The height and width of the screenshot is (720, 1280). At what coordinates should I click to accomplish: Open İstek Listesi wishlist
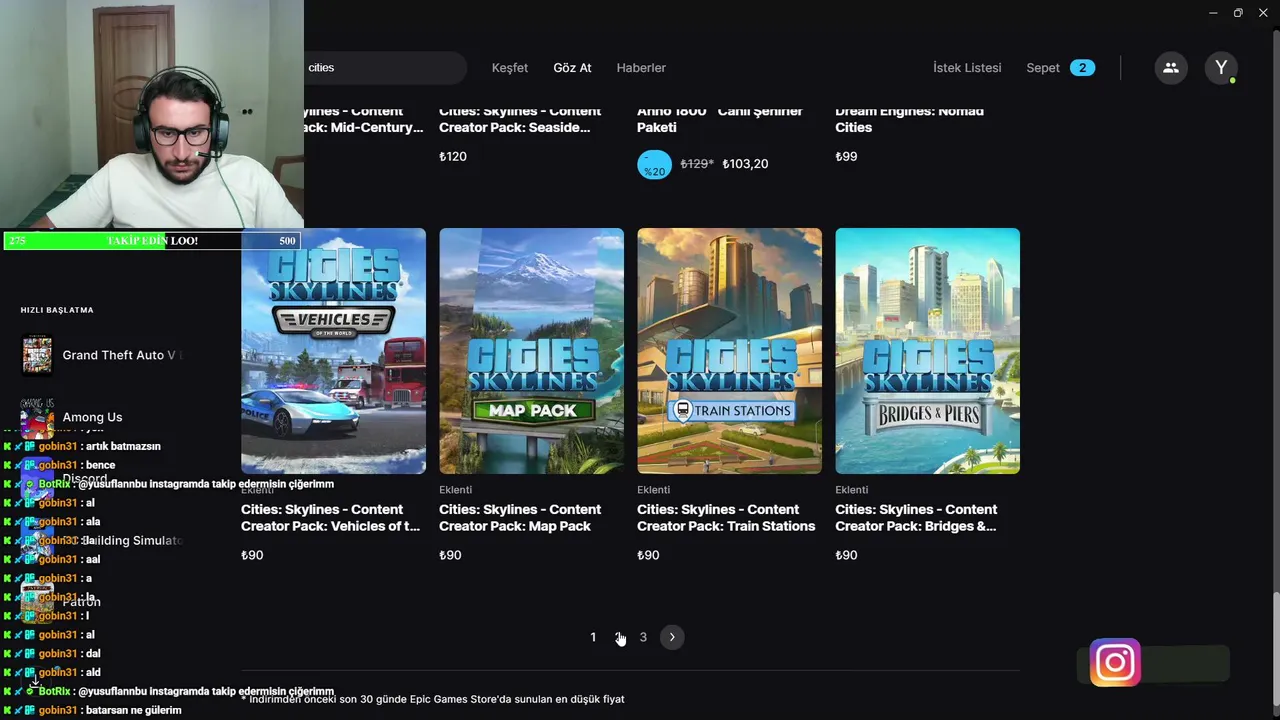click(967, 68)
